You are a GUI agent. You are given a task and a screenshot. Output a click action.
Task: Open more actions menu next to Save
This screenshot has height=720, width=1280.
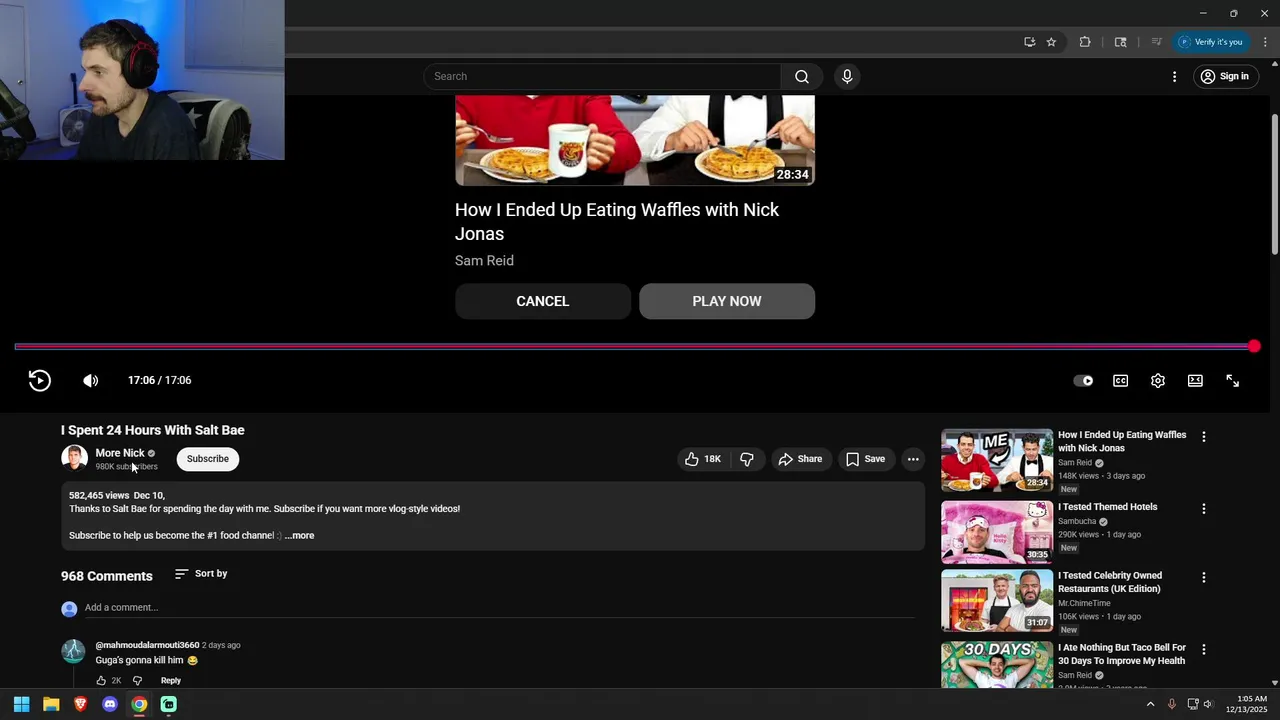click(x=913, y=459)
